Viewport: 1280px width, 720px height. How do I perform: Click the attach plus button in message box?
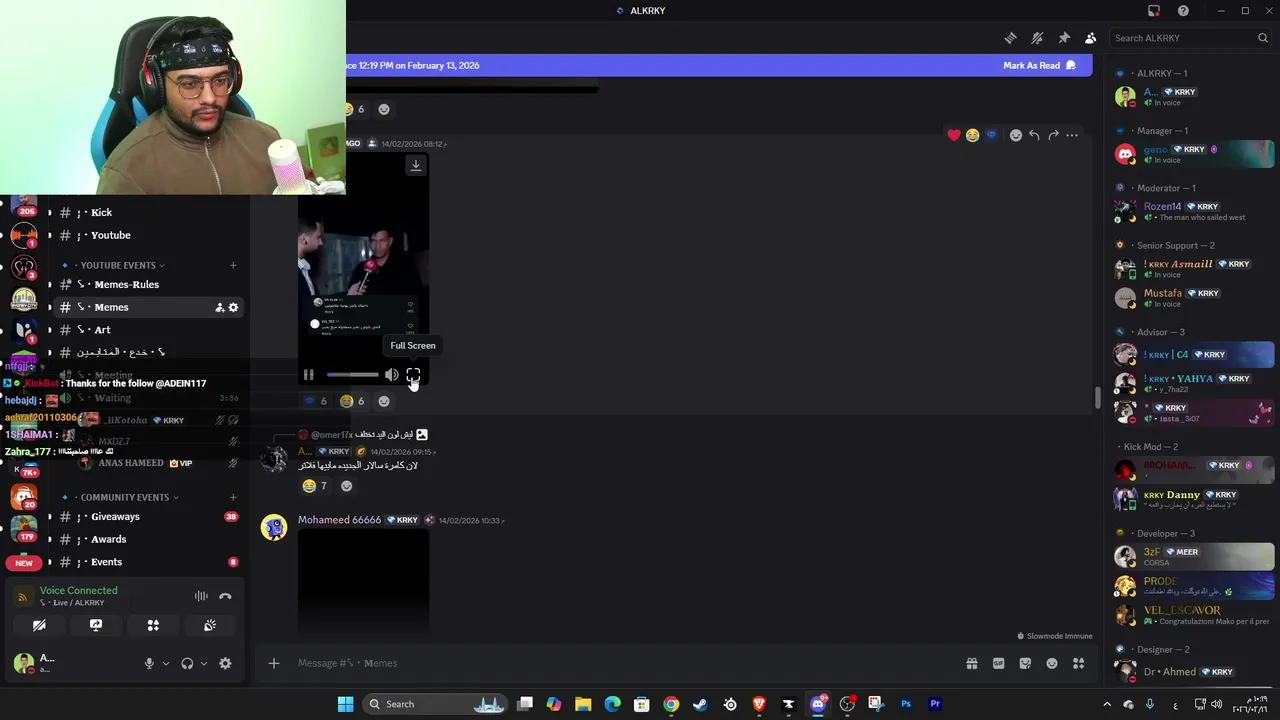point(273,663)
